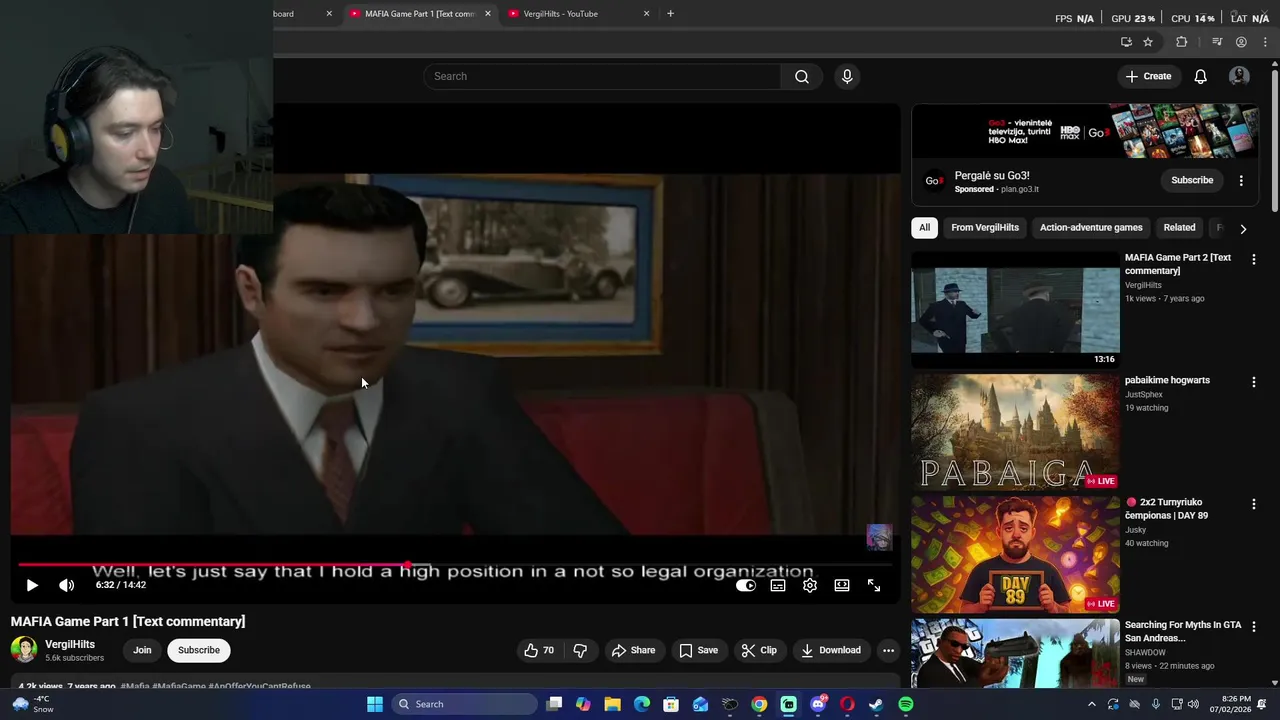Close the MAFIA Game Part 1 browser tab
Screen dimensions: 1280x720
pyautogui.click(x=488, y=14)
